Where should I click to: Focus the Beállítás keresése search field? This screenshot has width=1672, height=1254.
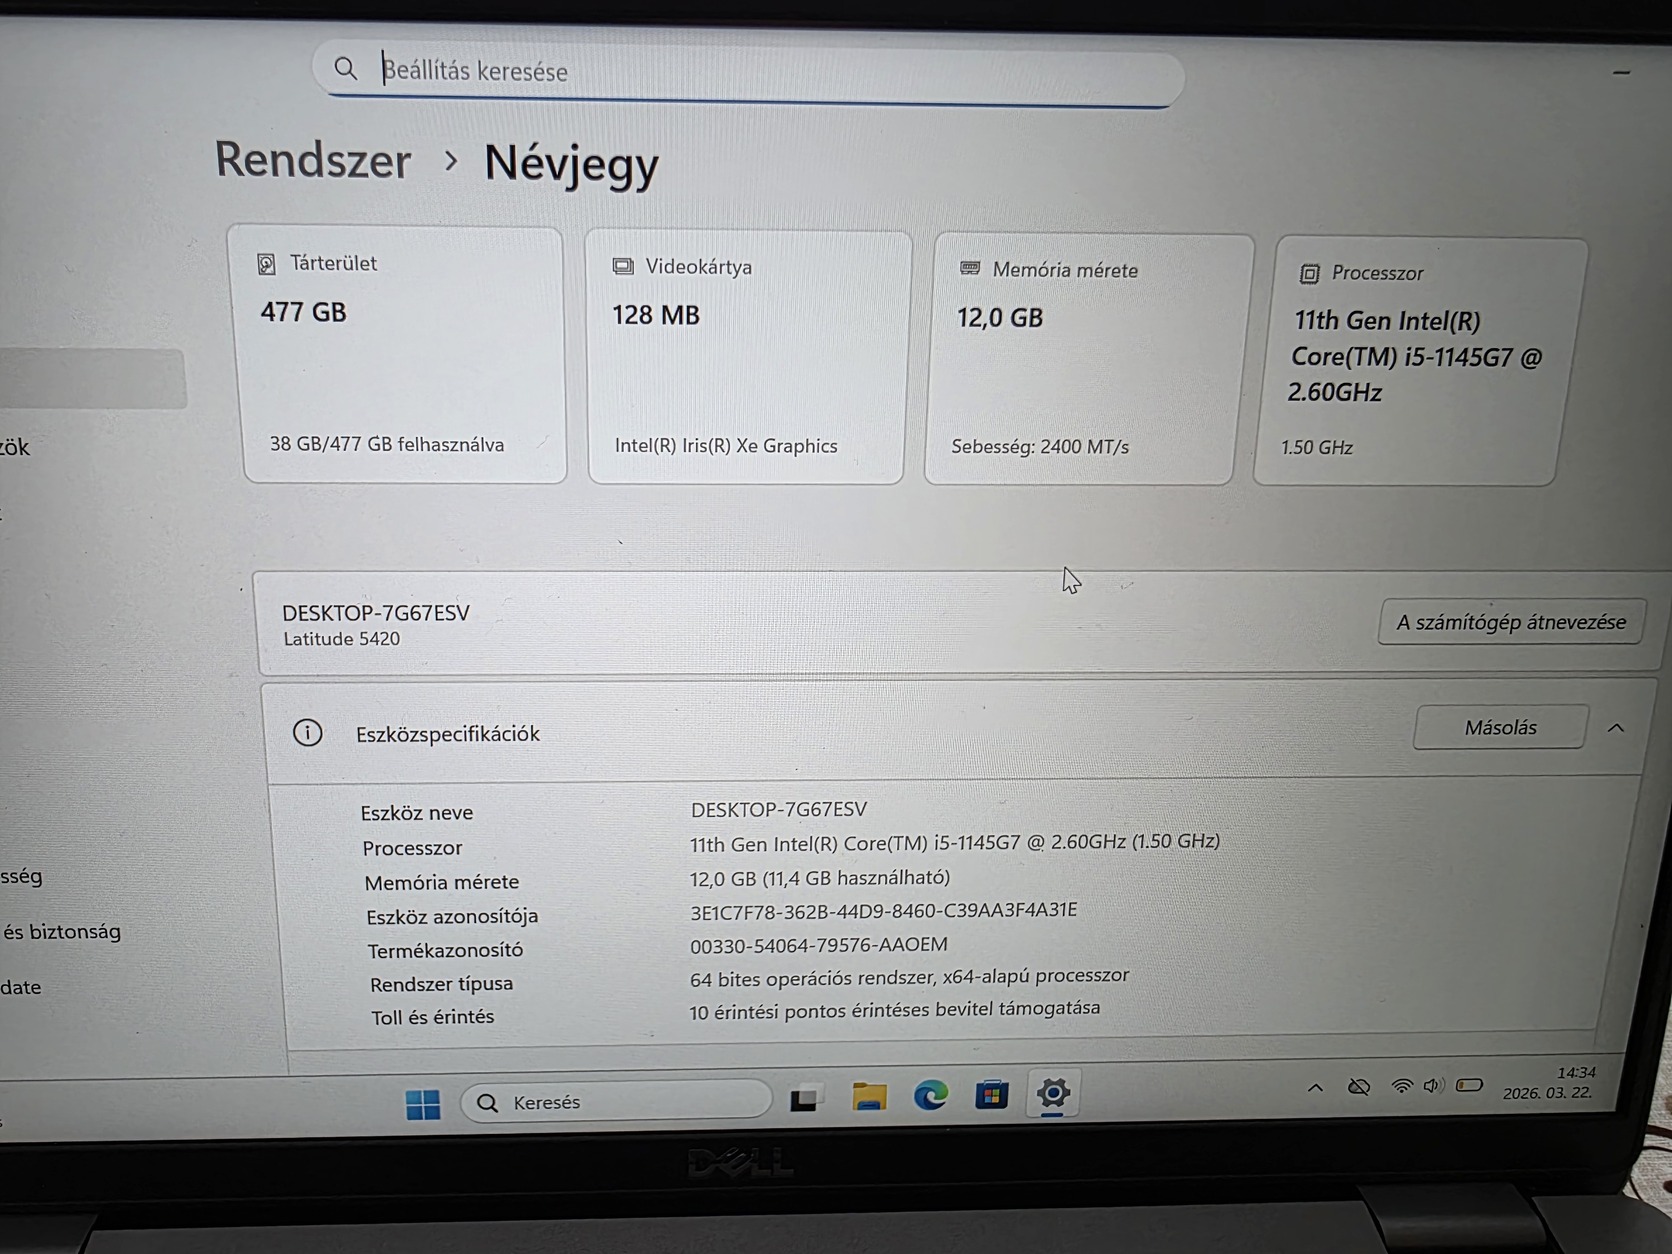click(750, 73)
